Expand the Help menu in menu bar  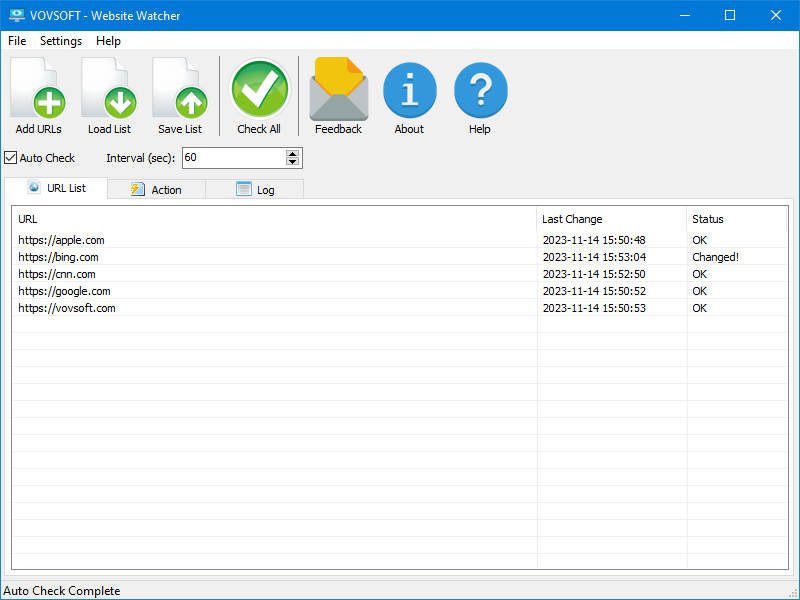point(108,41)
